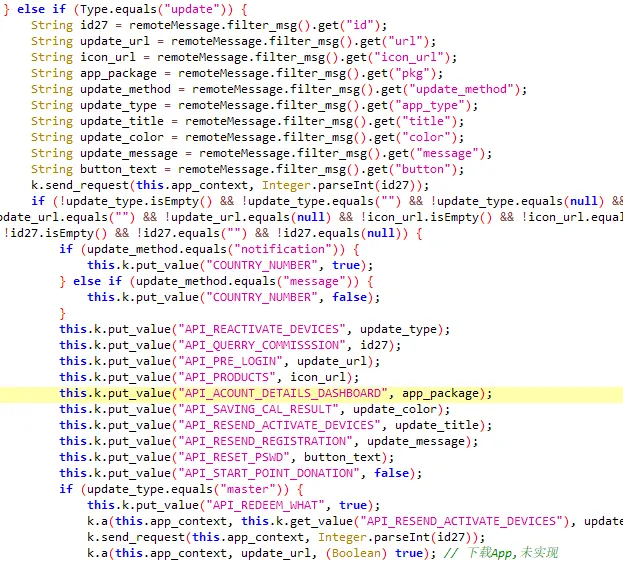This screenshot has width=623, height=561.
Task: Click "API_PRE_LOGIN" put_value line
Action: coord(219,361)
